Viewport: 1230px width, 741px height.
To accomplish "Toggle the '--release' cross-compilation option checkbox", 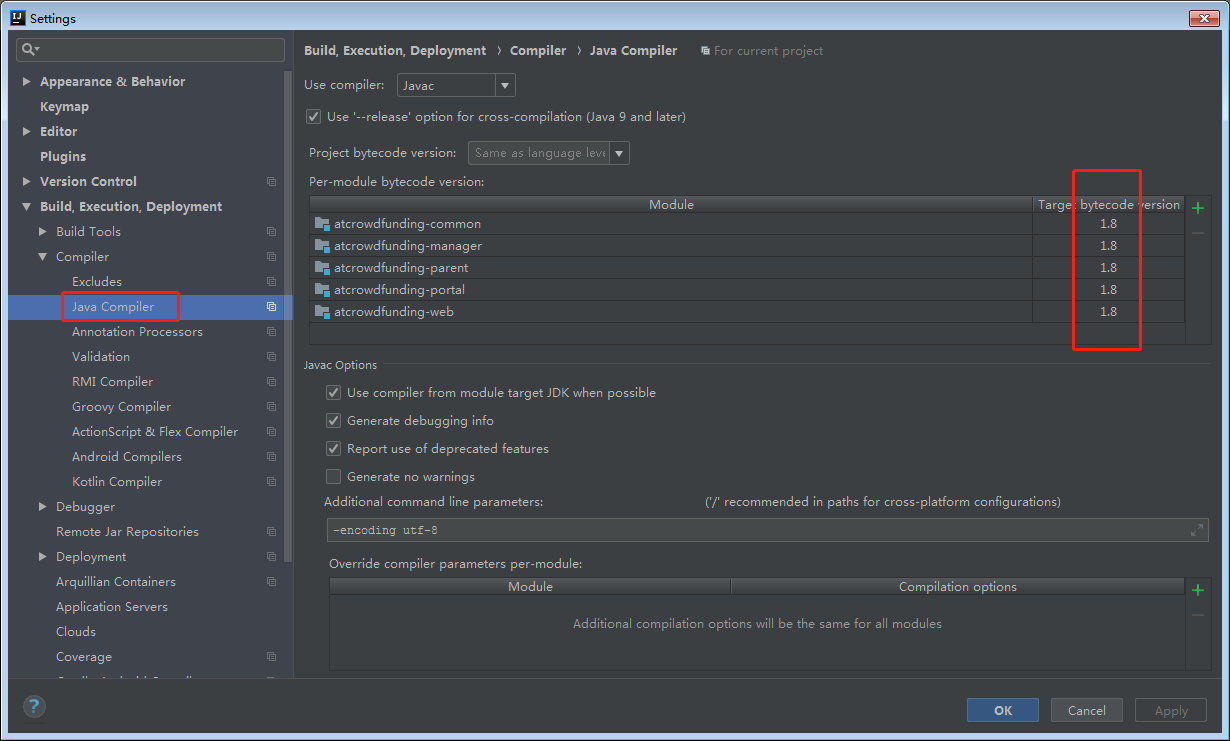I will pyautogui.click(x=314, y=117).
